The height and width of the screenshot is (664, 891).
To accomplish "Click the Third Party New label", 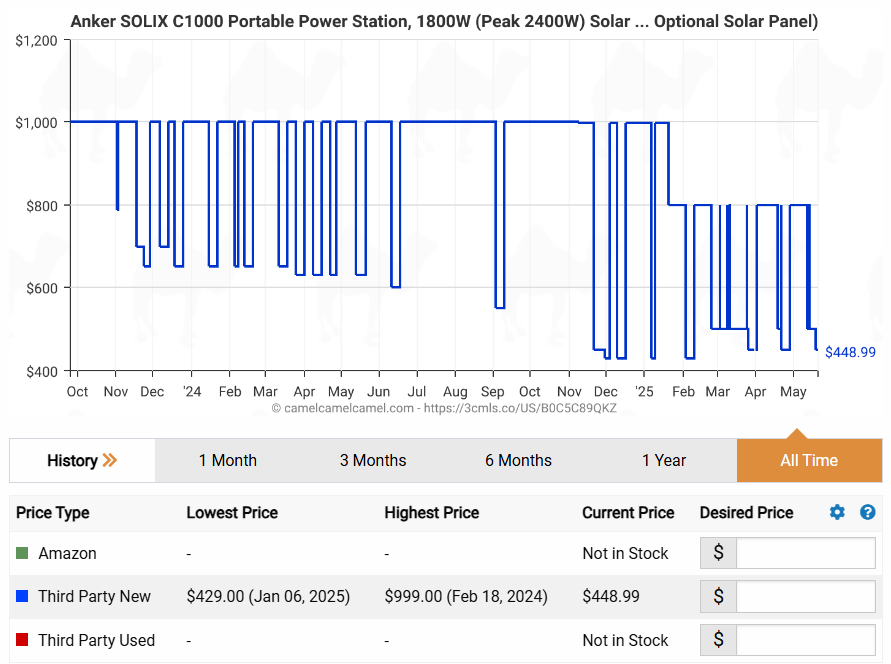I will pyautogui.click(x=94, y=597).
